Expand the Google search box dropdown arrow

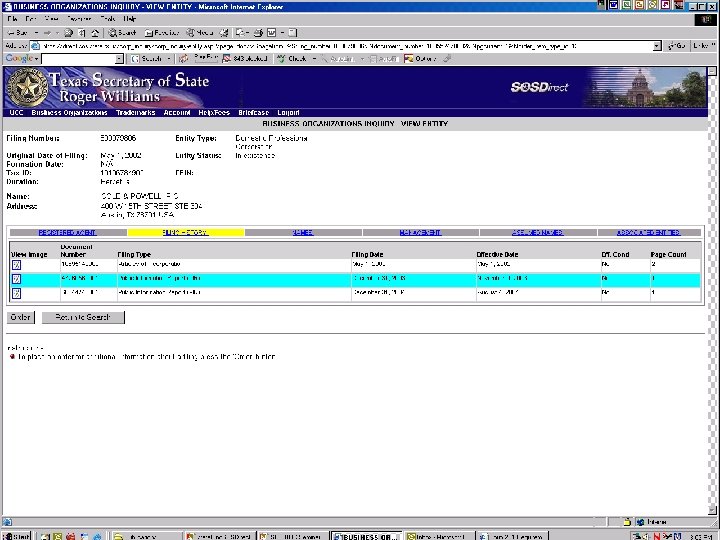[x=119, y=59]
